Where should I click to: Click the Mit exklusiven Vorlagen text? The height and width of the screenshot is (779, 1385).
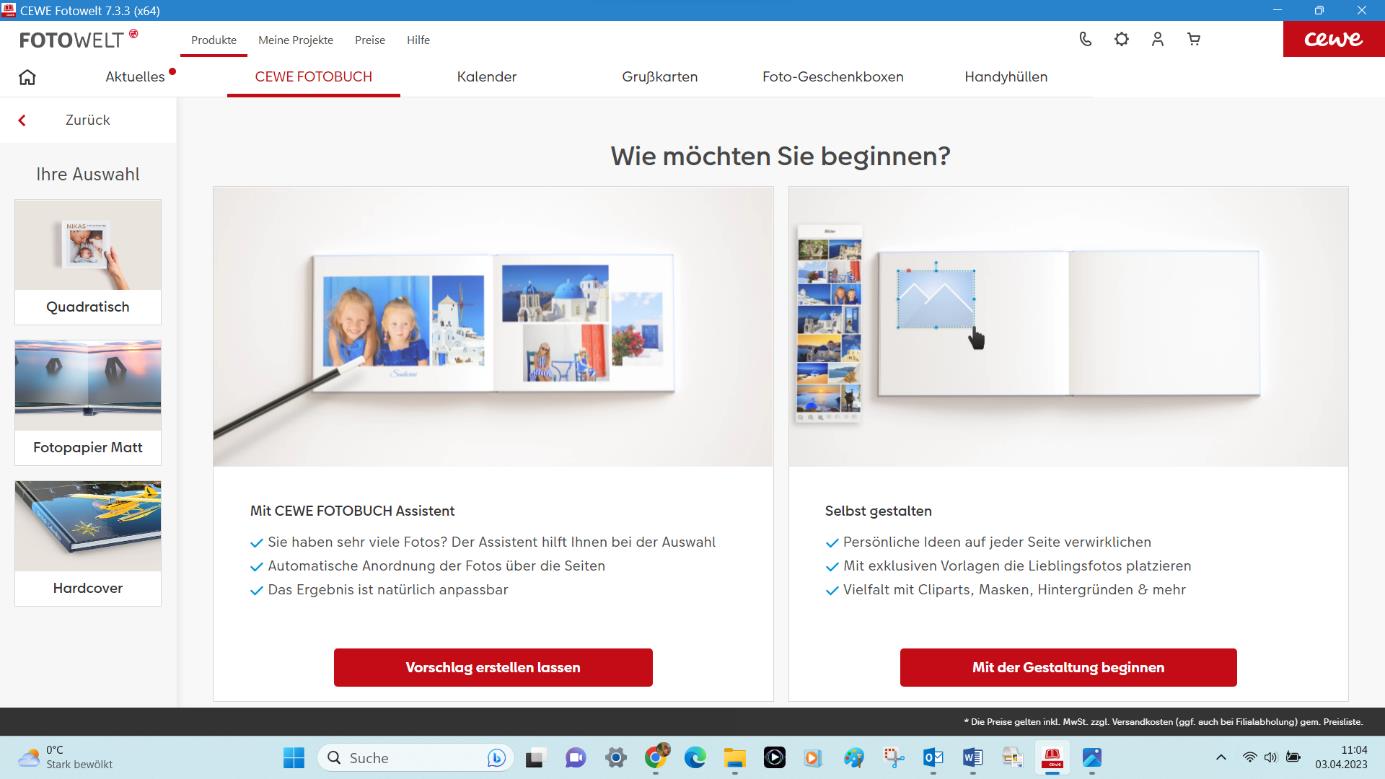tap(1017, 566)
